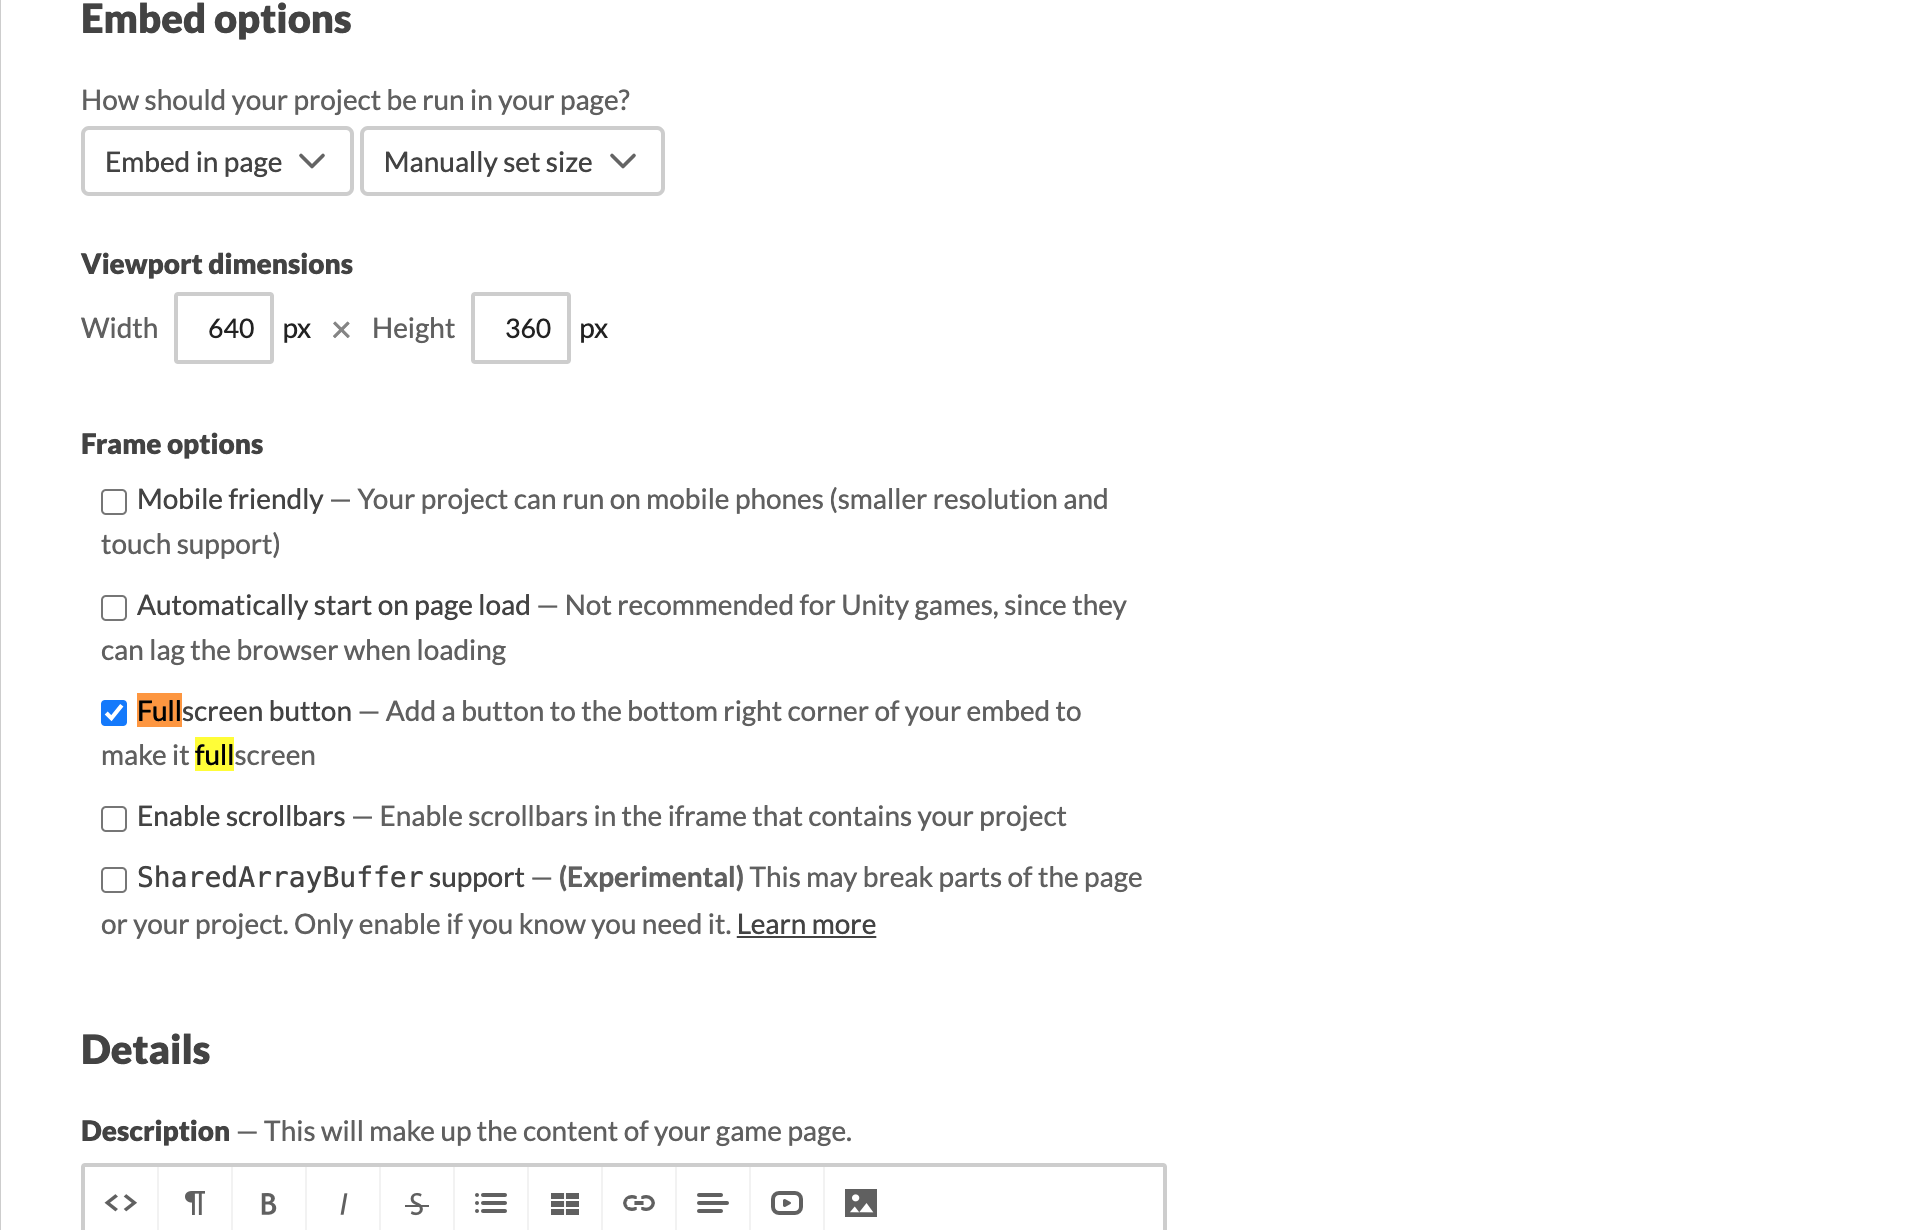Insert a table in description
Screen dimensions: 1918x1230
click(x=565, y=1203)
